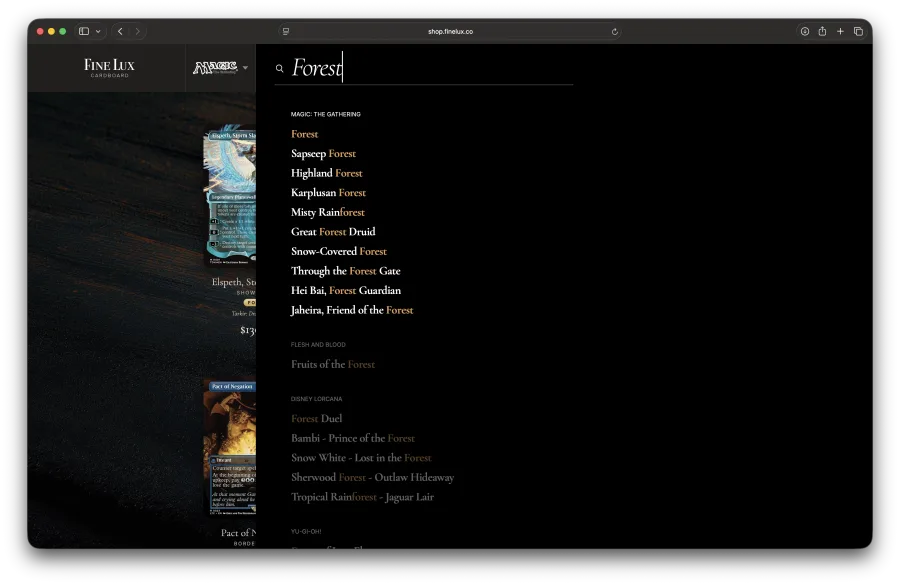Open a new tab with plus icon

click(x=840, y=32)
